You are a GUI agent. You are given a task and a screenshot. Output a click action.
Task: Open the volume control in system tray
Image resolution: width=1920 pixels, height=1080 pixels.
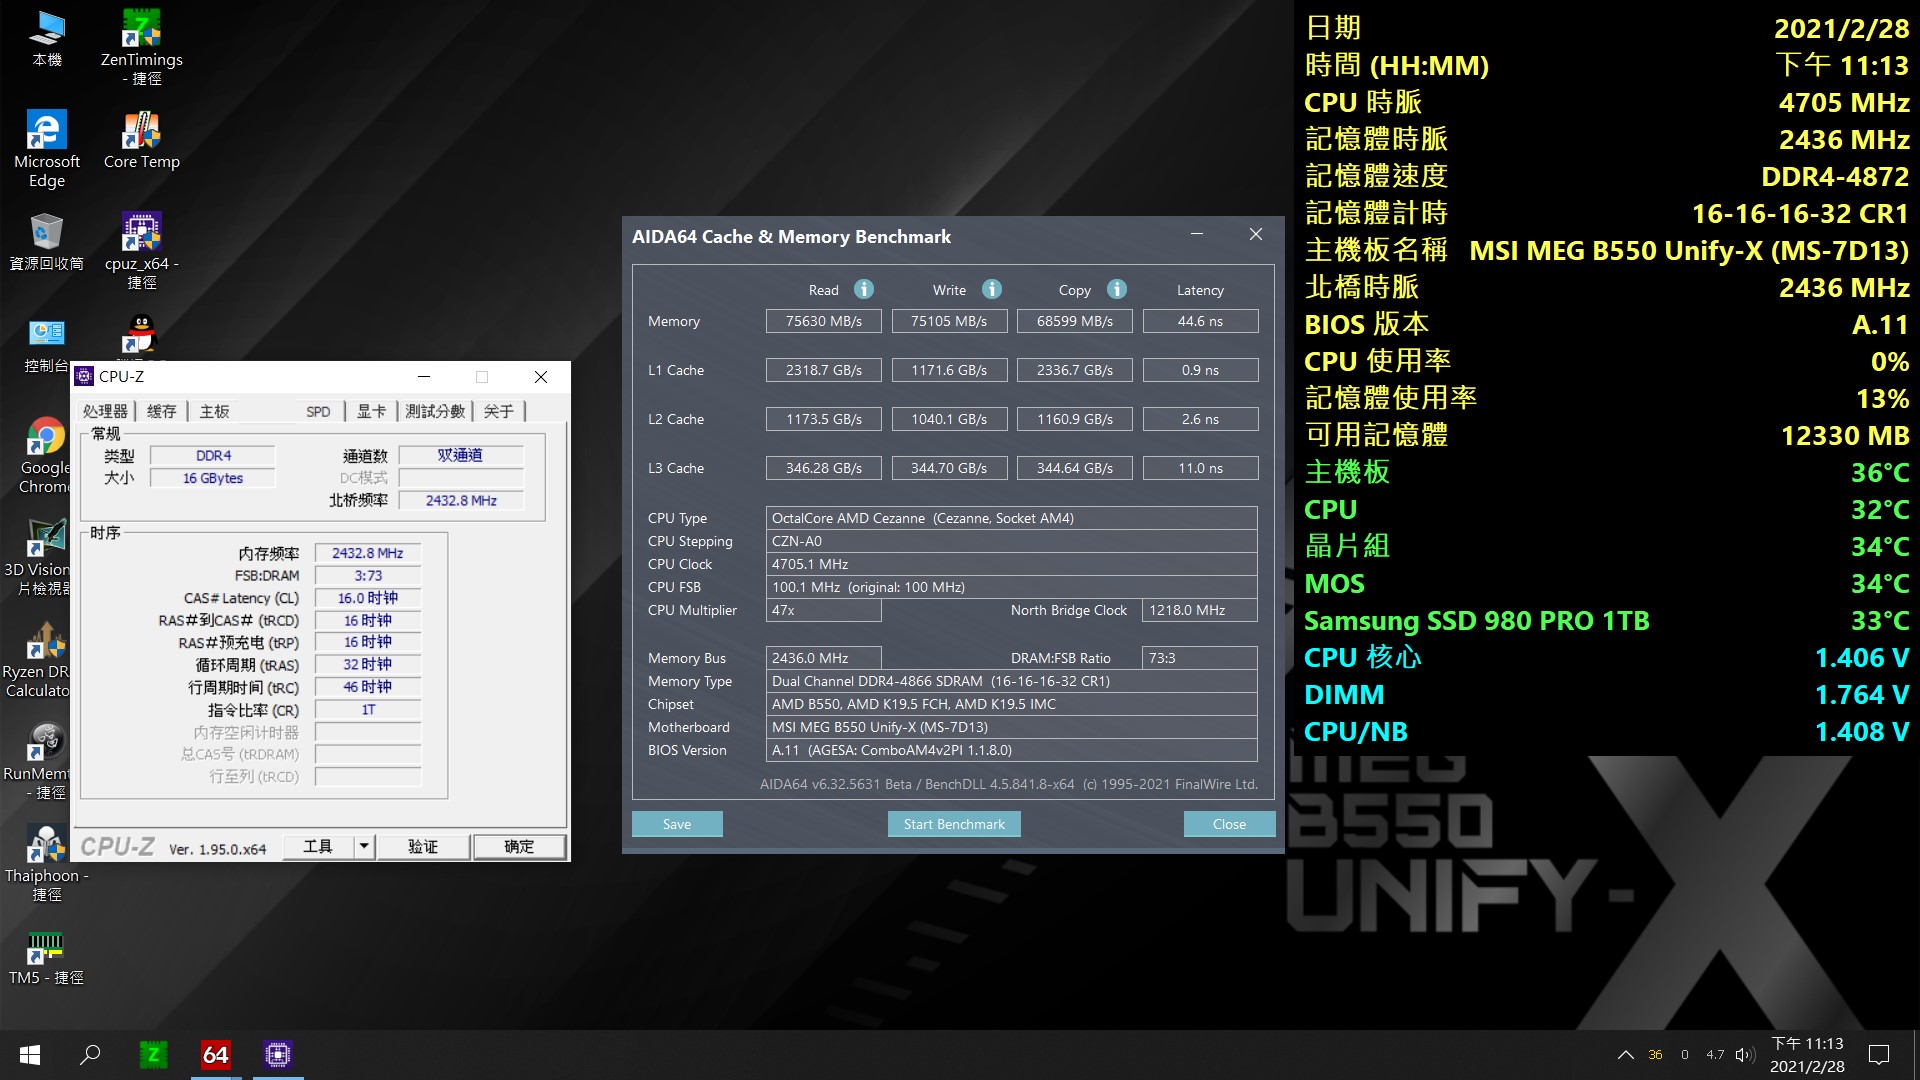click(1745, 1055)
